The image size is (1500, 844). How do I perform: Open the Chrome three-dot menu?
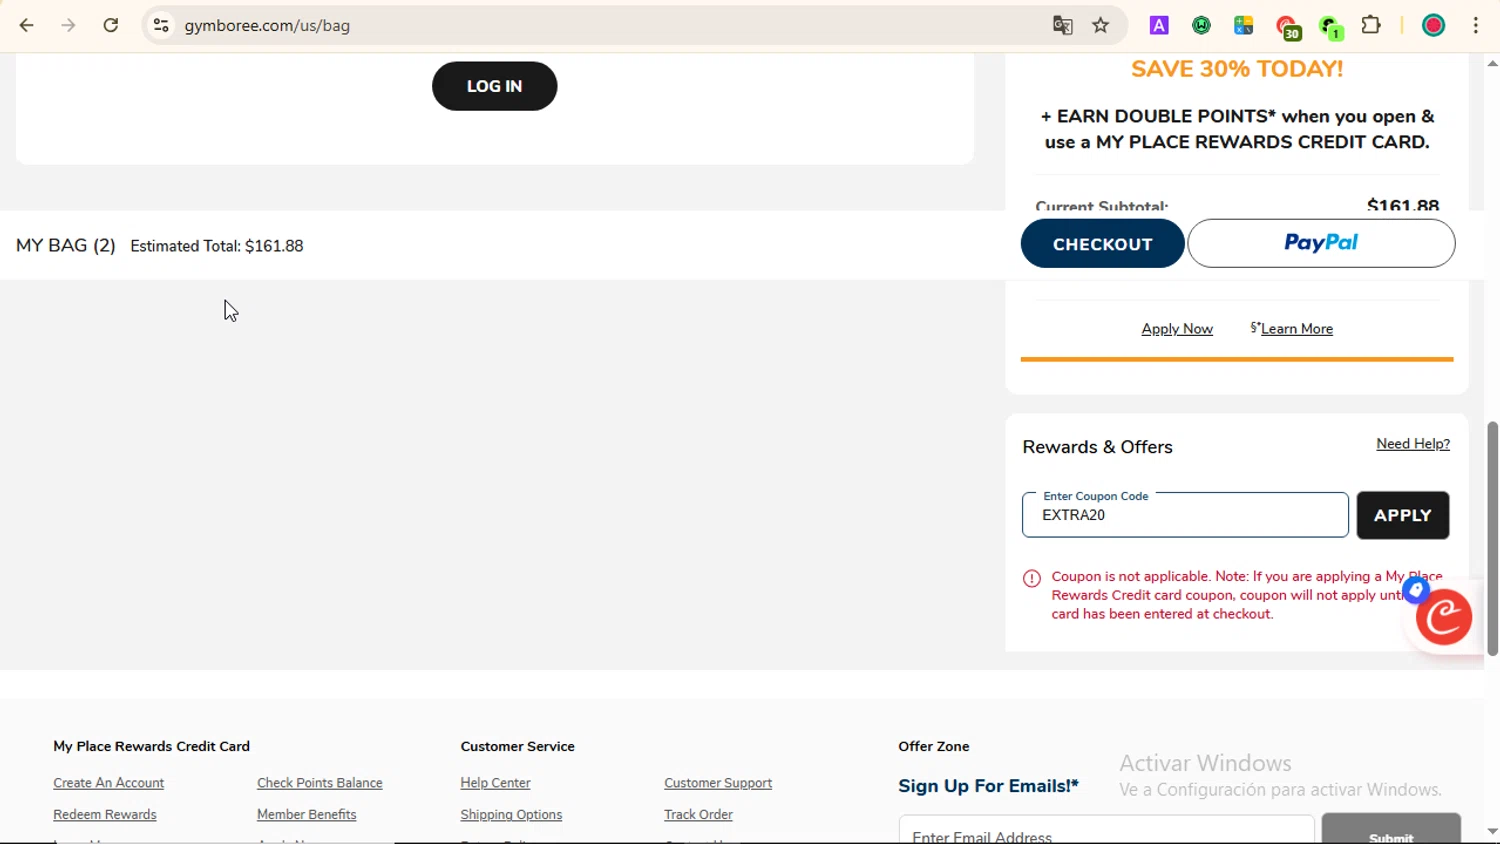(1476, 25)
